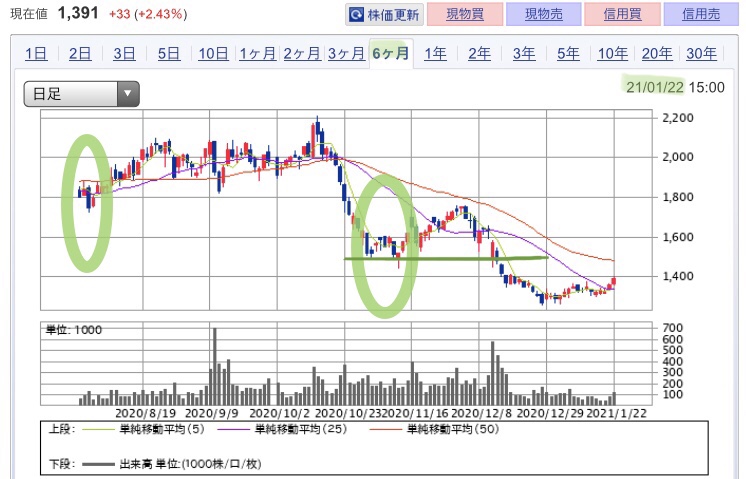Click the 2021/1/22 date axis label
The height and width of the screenshot is (479, 746).
click(617, 413)
